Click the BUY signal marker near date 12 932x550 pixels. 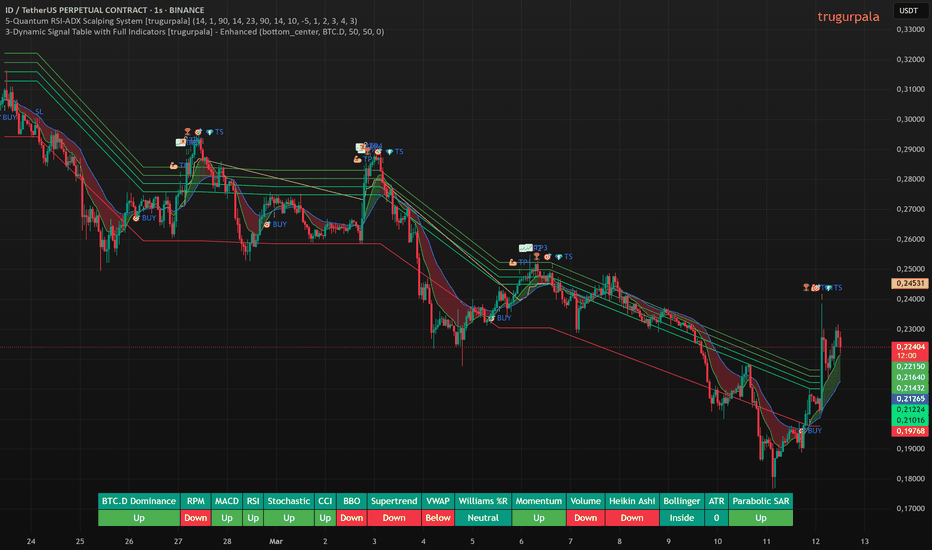pos(810,430)
